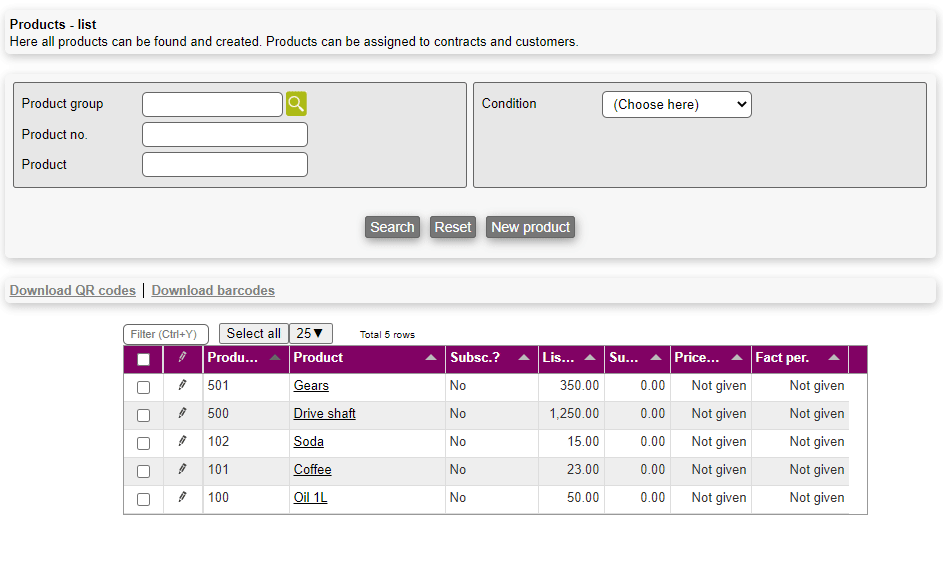Tick the checkbox for product 501 Gears

click(143, 387)
